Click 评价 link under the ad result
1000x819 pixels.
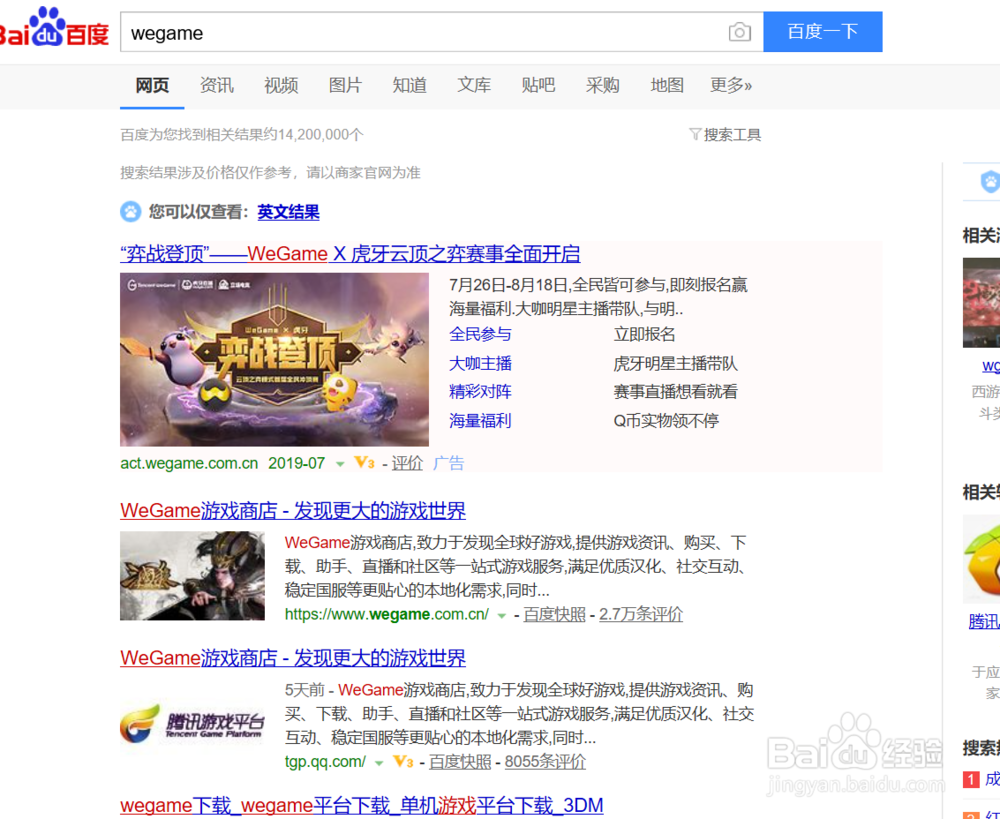[x=407, y=463]
